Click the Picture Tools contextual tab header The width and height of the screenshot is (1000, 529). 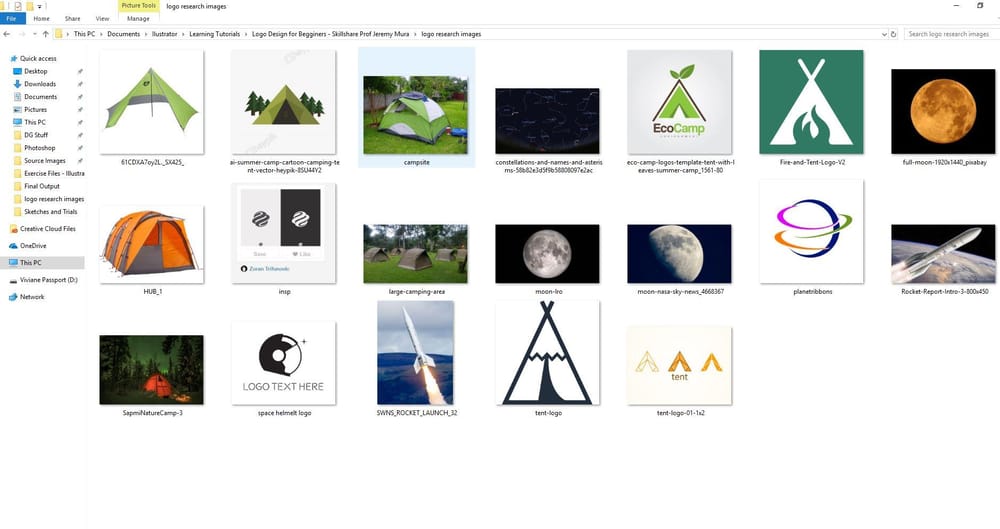pos(138,6)
